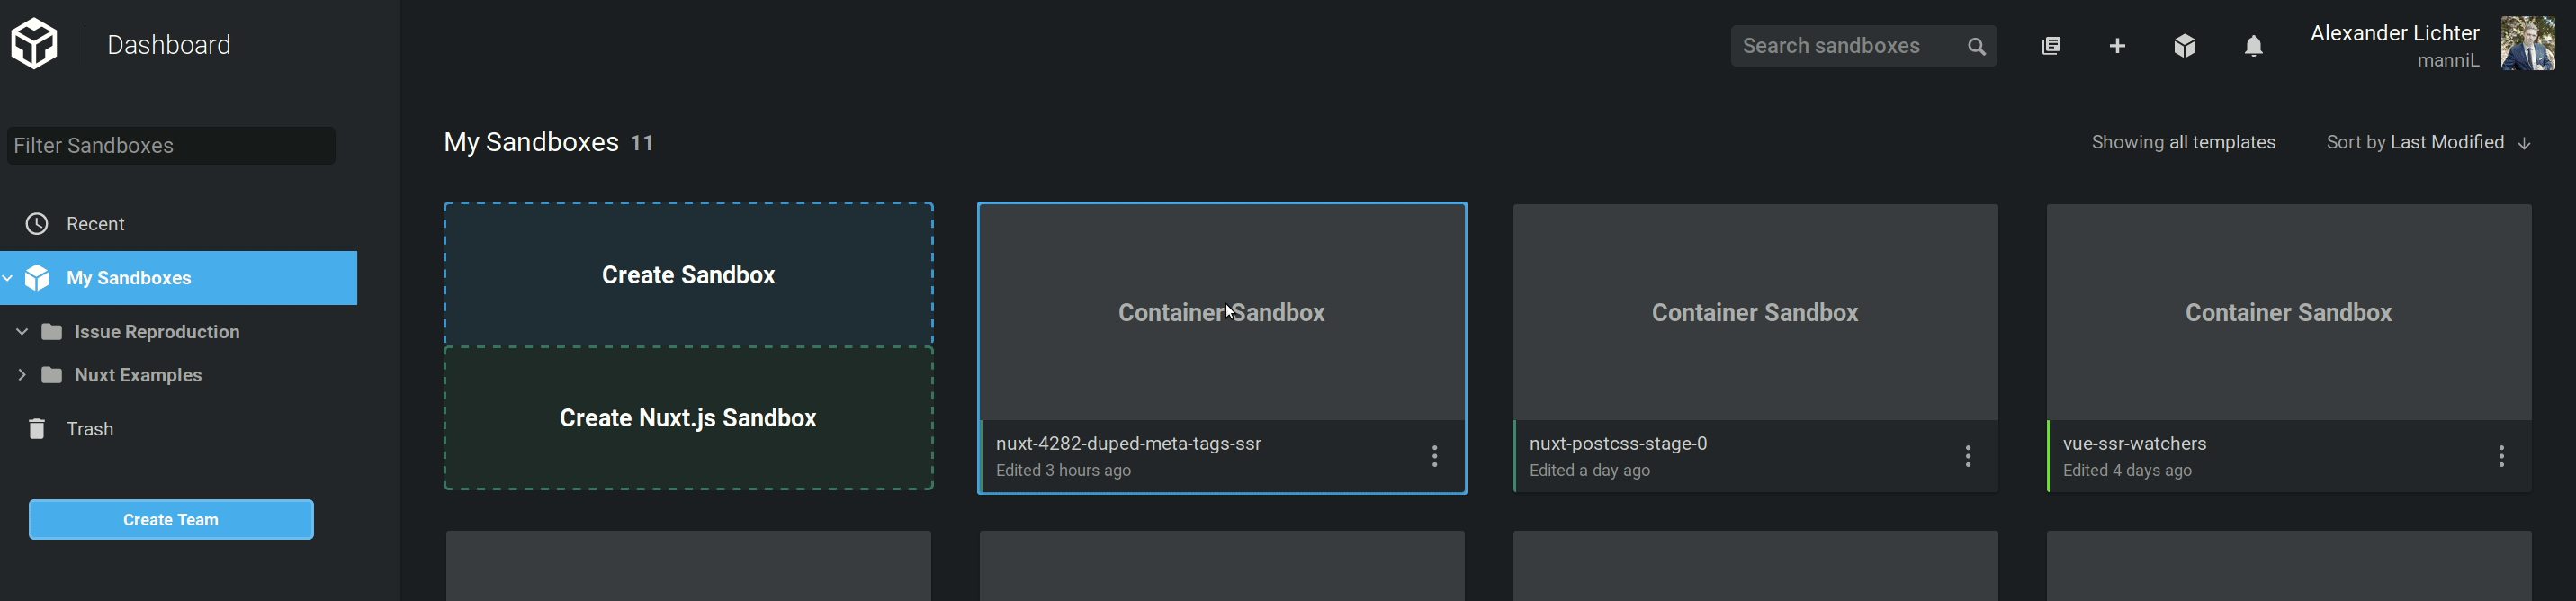Open options menu for nuxt-postcss-stage-0
The width and height of the screenshot is (2576, 601).
1968,457
